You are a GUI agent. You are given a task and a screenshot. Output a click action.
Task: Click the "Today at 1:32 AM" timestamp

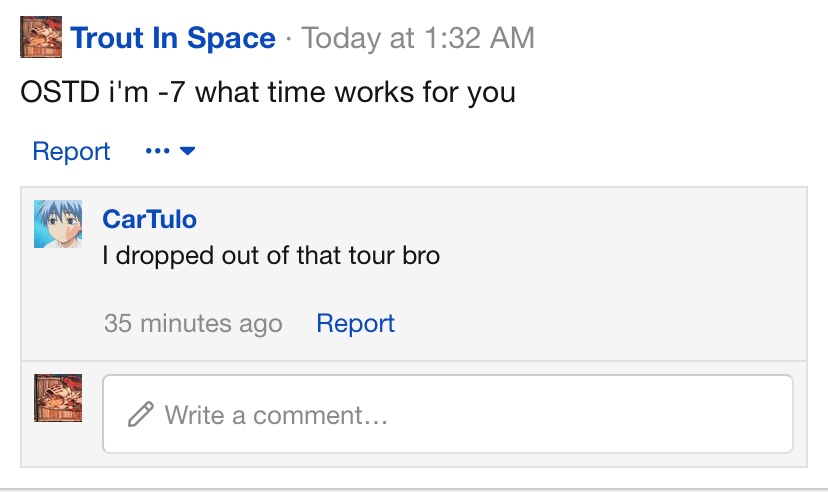tap(418, 39)
